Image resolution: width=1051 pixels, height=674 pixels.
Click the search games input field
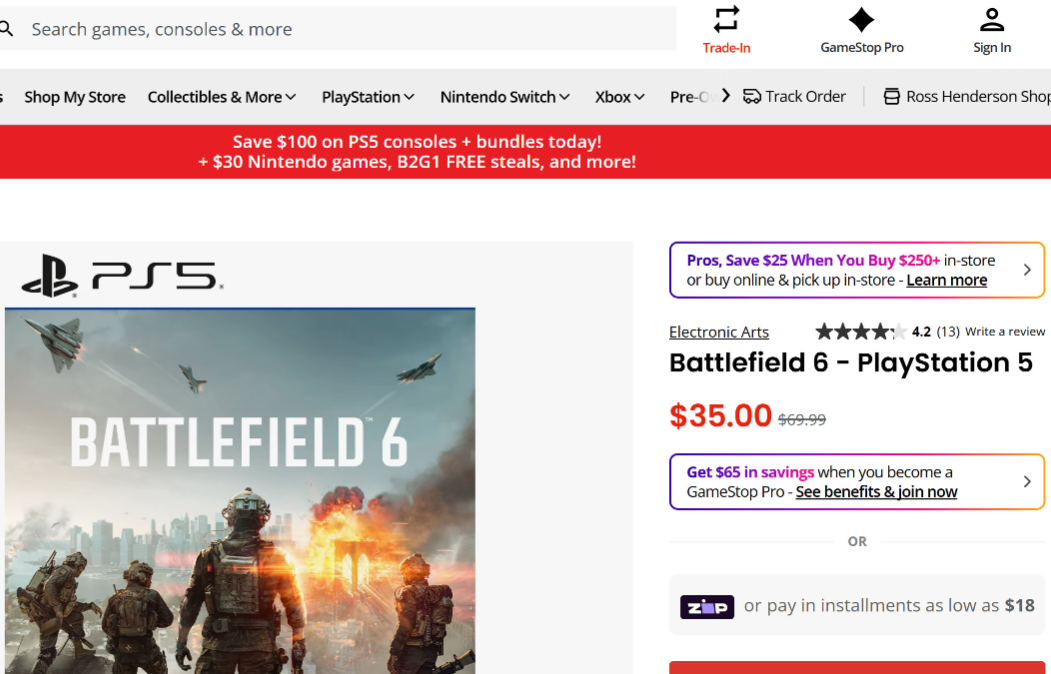click(340, 29)
